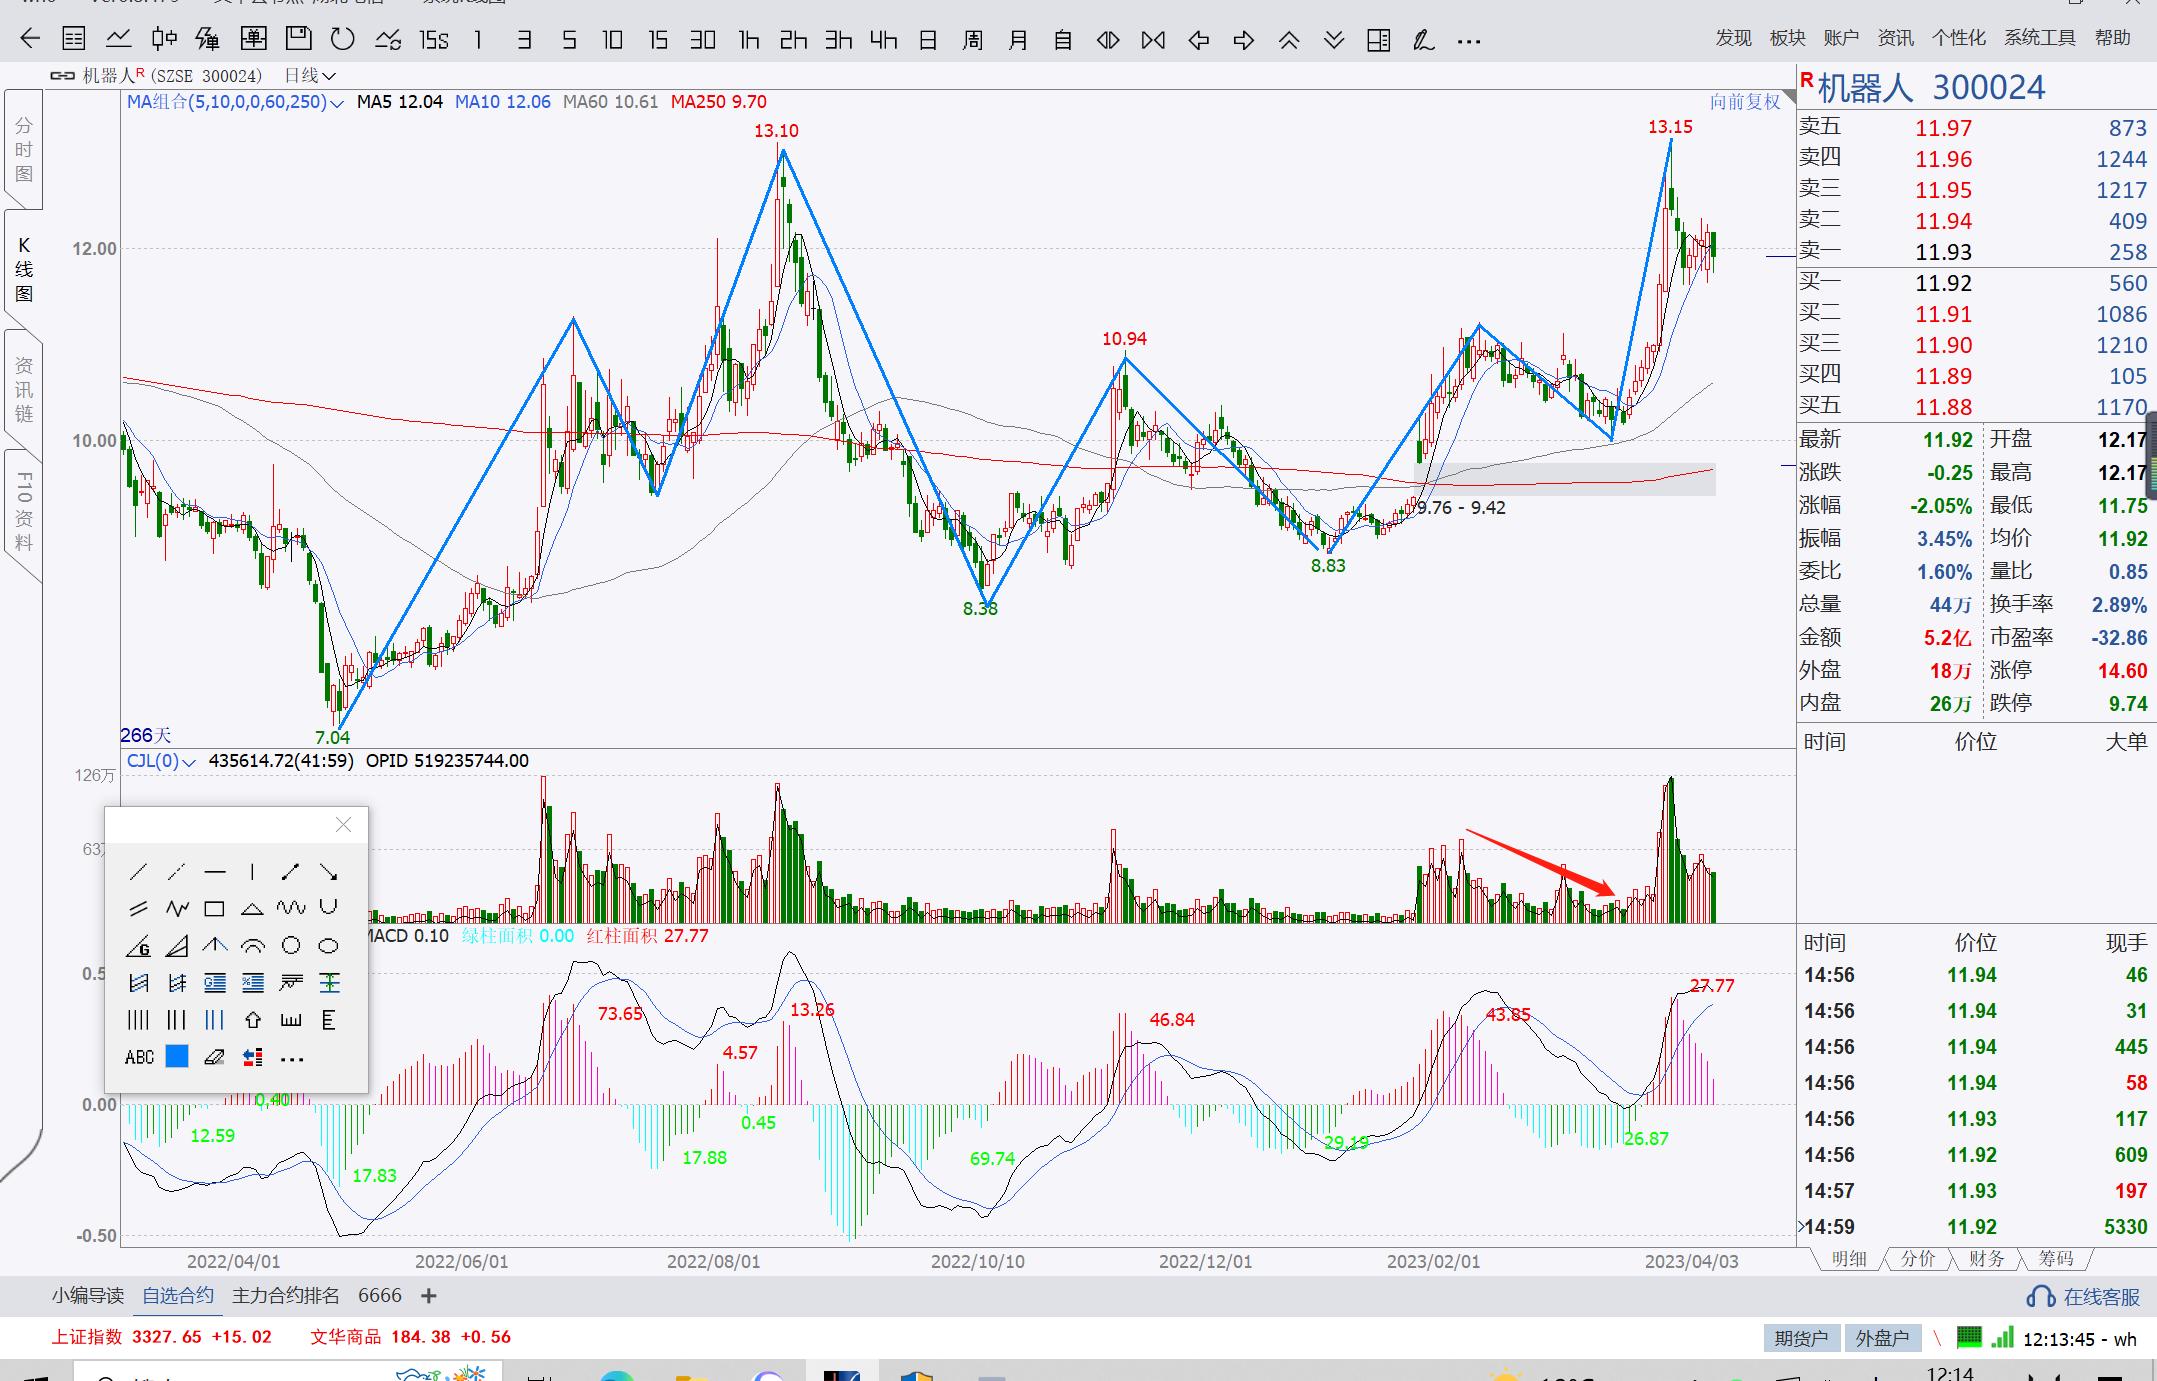Image resolution: width=2157 pixels, height=1381 pixels.
Task: Click the save disk icon in toolbar
Action: pos(298,40)
